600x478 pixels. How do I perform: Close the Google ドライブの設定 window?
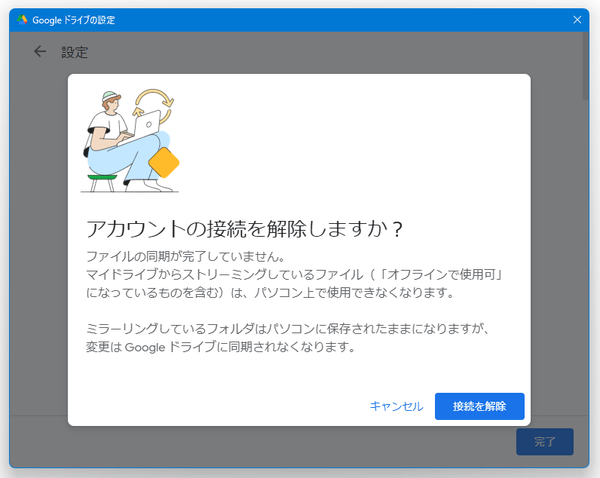click(577, 20)
